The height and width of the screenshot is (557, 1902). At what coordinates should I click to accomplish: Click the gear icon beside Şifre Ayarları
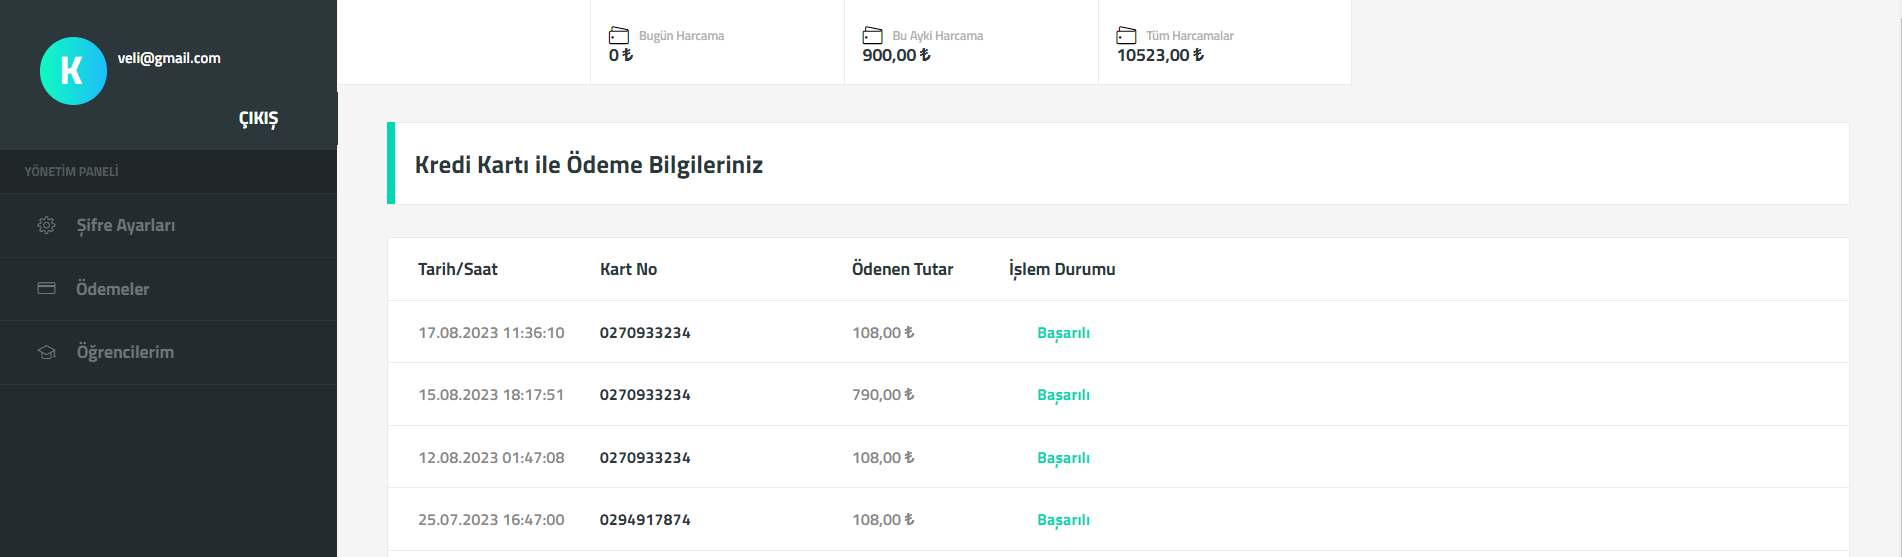[46, 225]
